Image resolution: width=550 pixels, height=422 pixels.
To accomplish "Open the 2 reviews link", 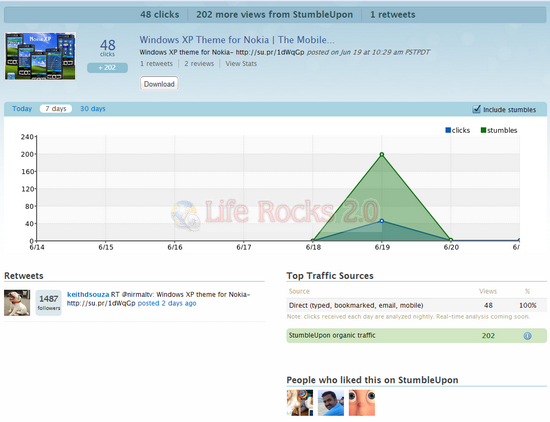I will point(199,63).
